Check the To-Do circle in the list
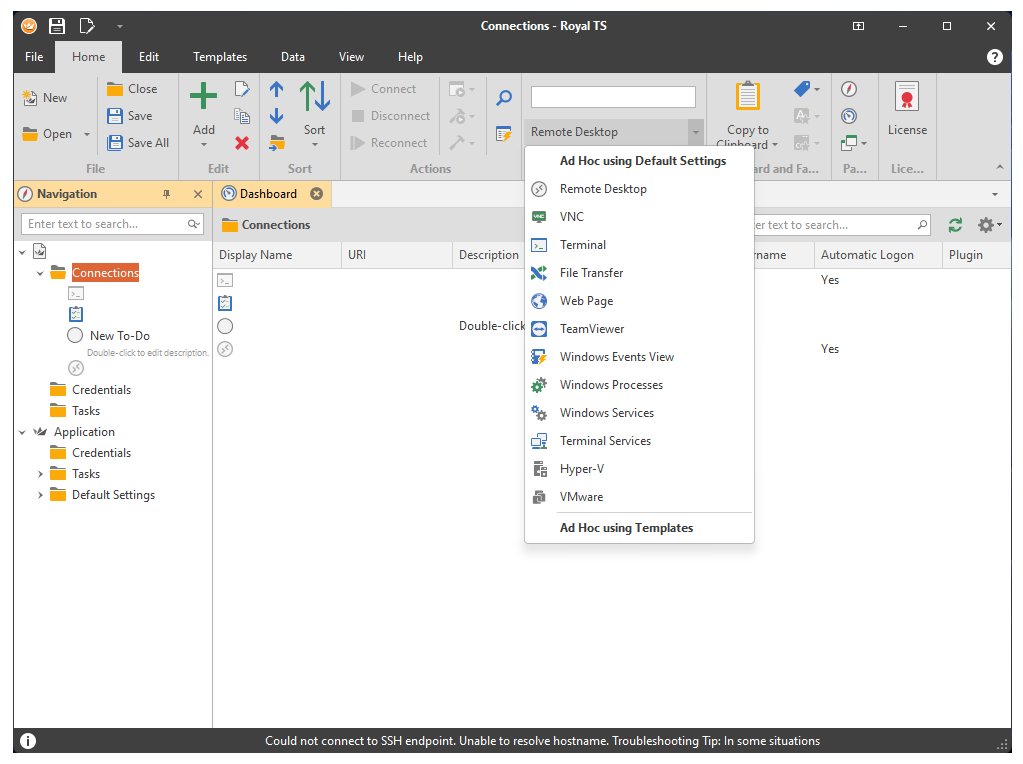 click(x=225, y=326)
